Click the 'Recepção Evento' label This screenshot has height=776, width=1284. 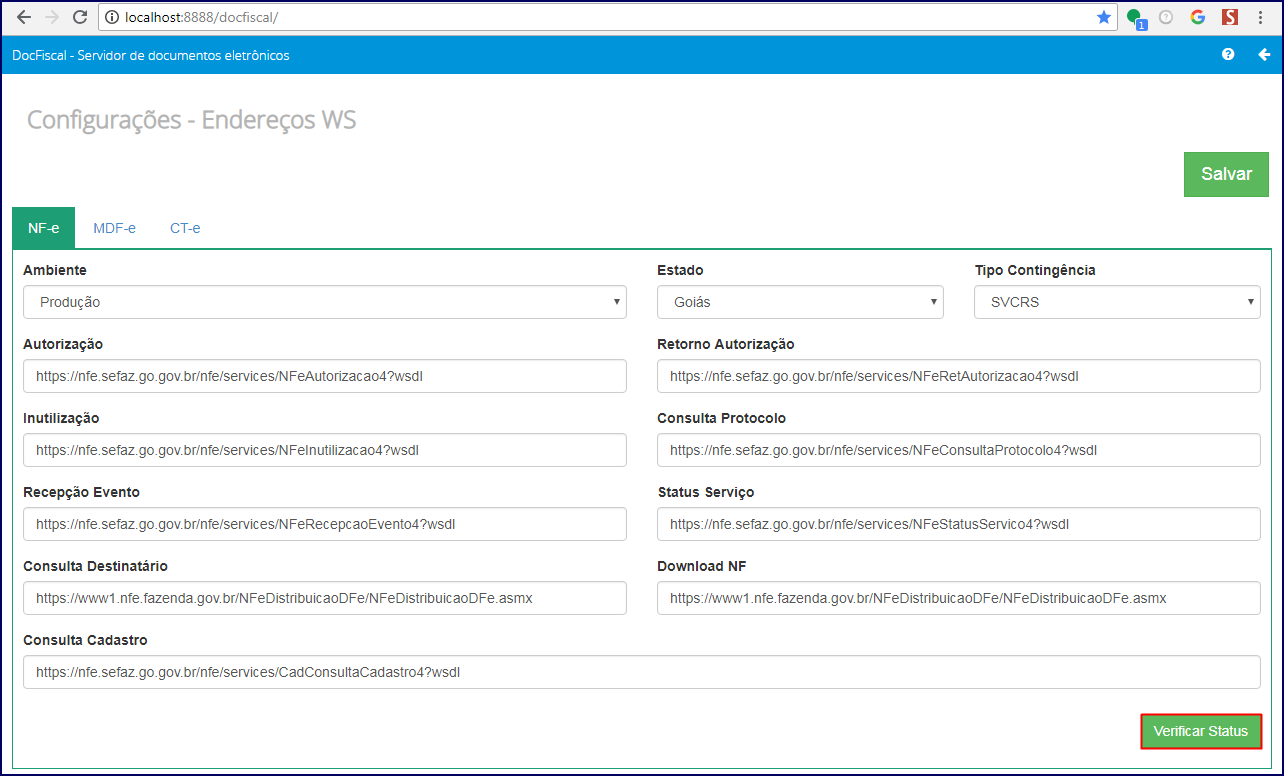tap(82, 492)
